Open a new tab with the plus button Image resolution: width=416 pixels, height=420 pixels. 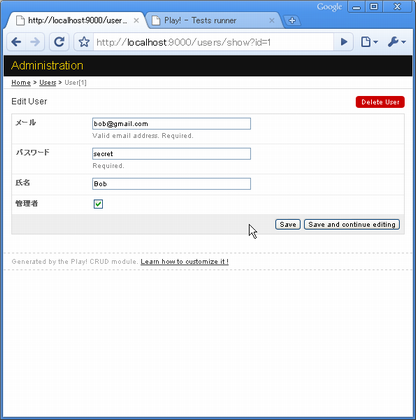coord(292,20)
